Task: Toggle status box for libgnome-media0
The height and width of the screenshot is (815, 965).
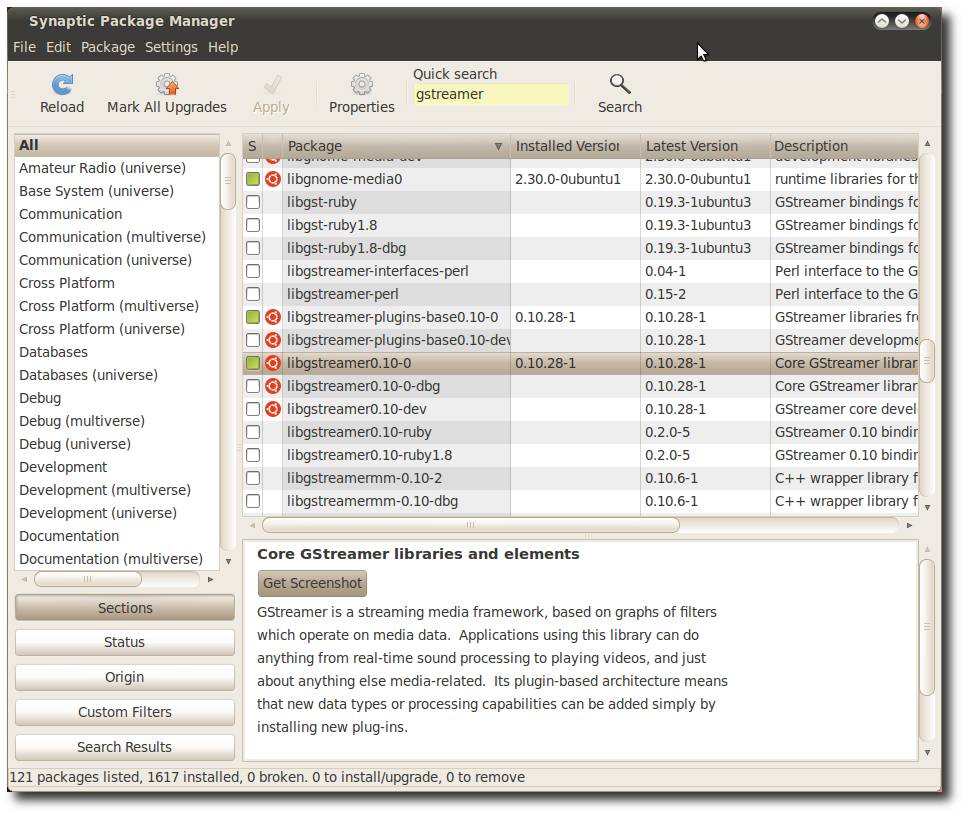Action: [253, 179]
